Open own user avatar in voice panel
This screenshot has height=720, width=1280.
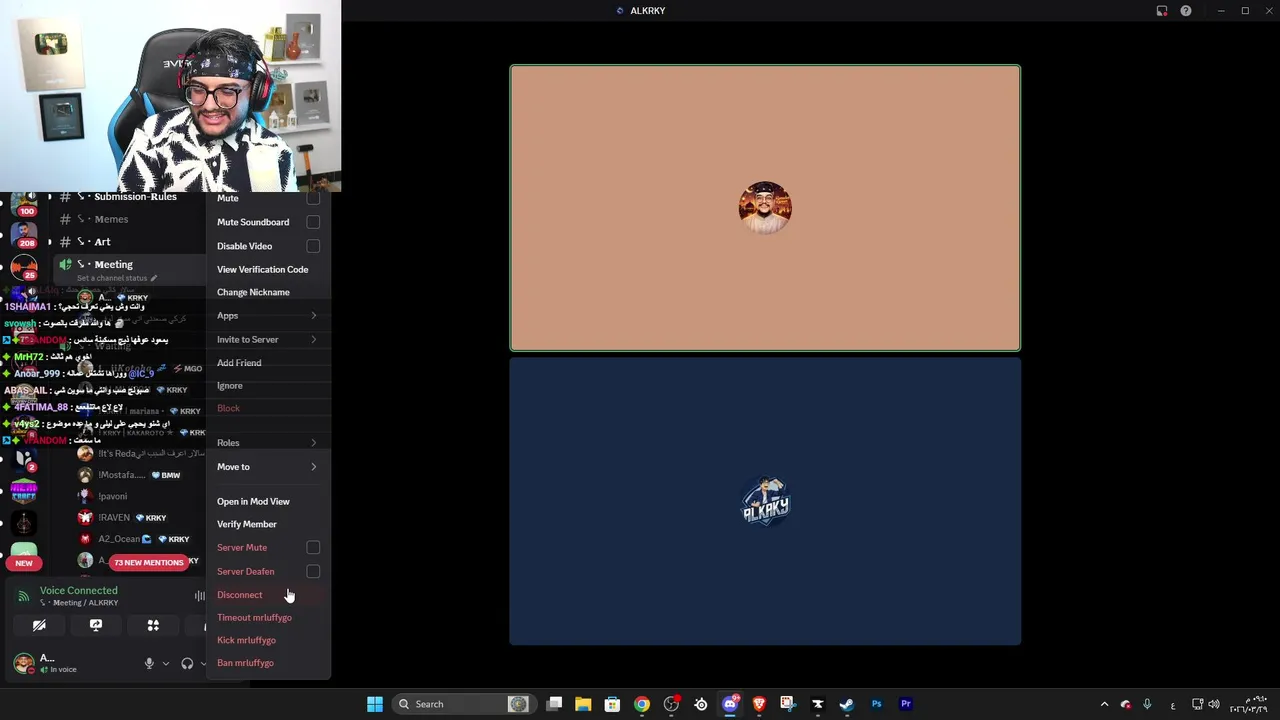pyautogui.click(x=23, y=663)
